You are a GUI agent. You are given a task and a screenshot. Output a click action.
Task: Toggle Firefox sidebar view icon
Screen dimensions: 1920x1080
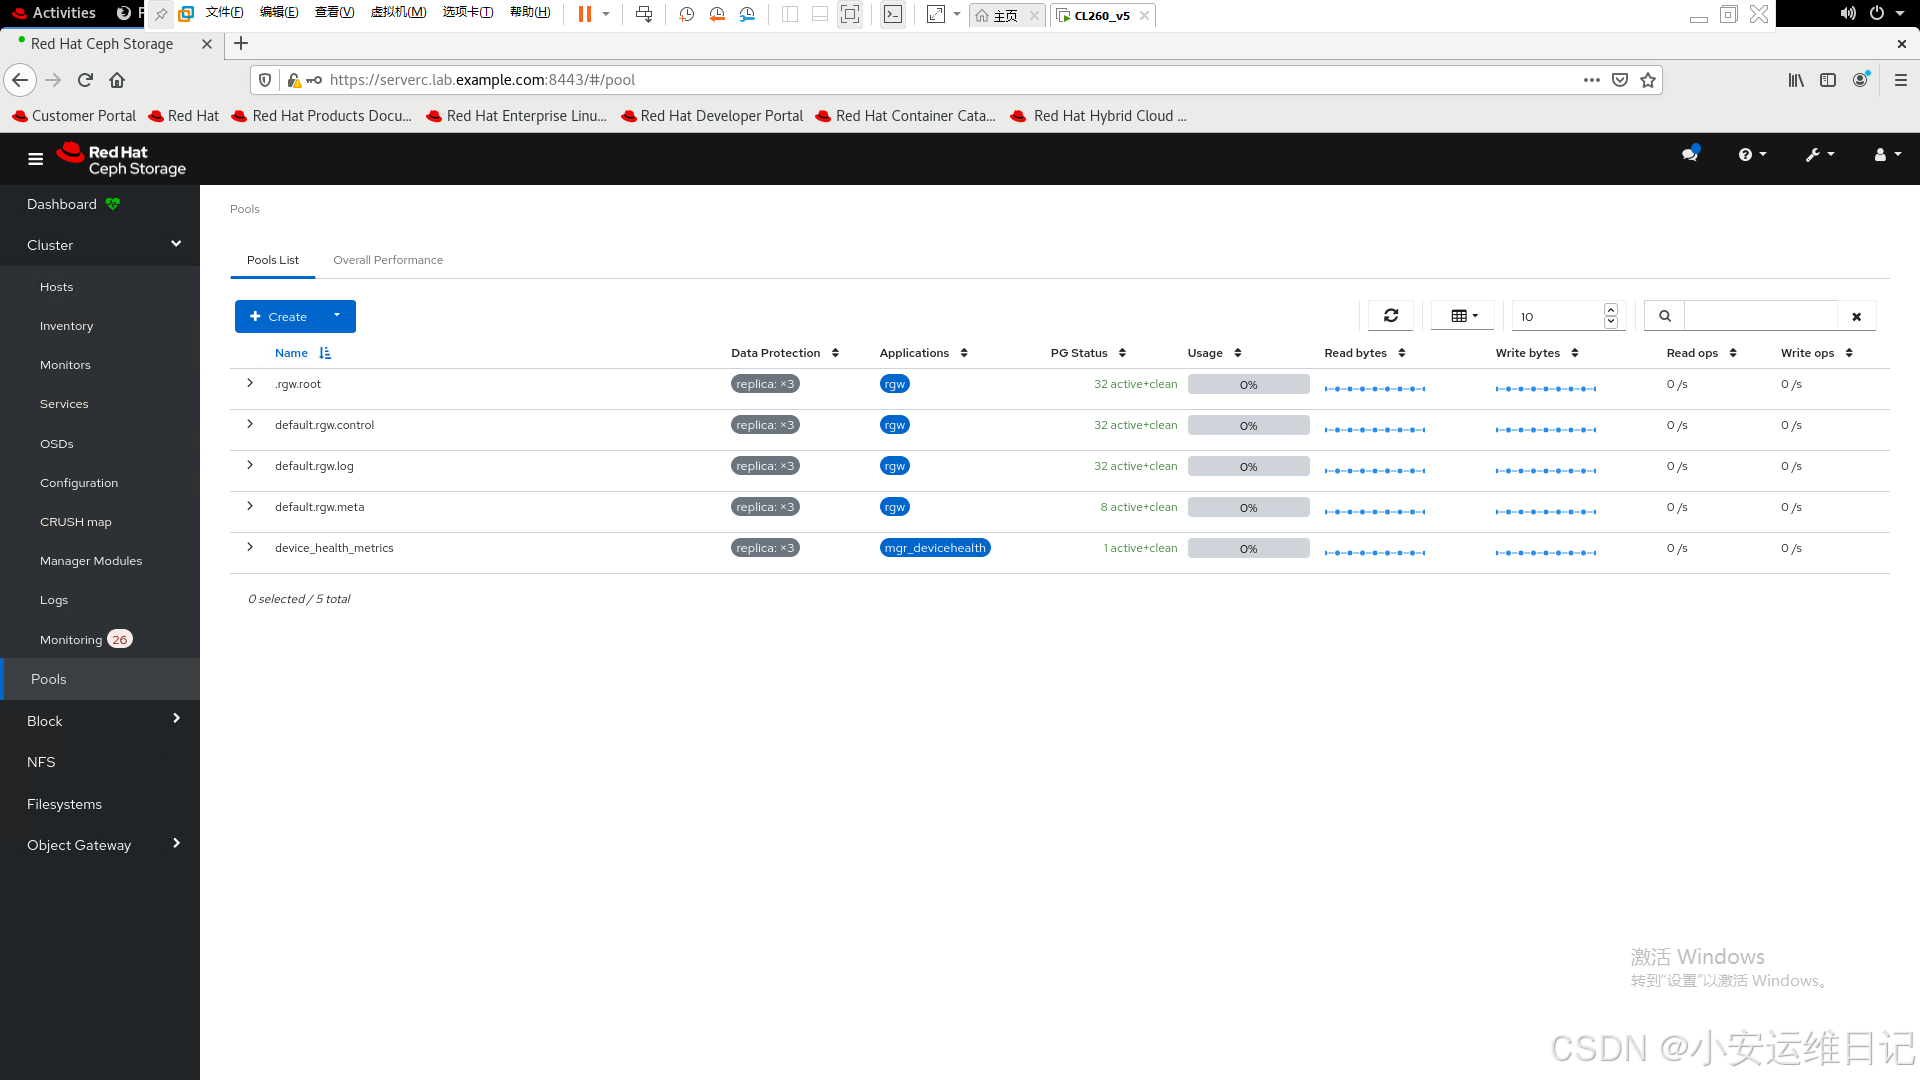[1828, 80]
